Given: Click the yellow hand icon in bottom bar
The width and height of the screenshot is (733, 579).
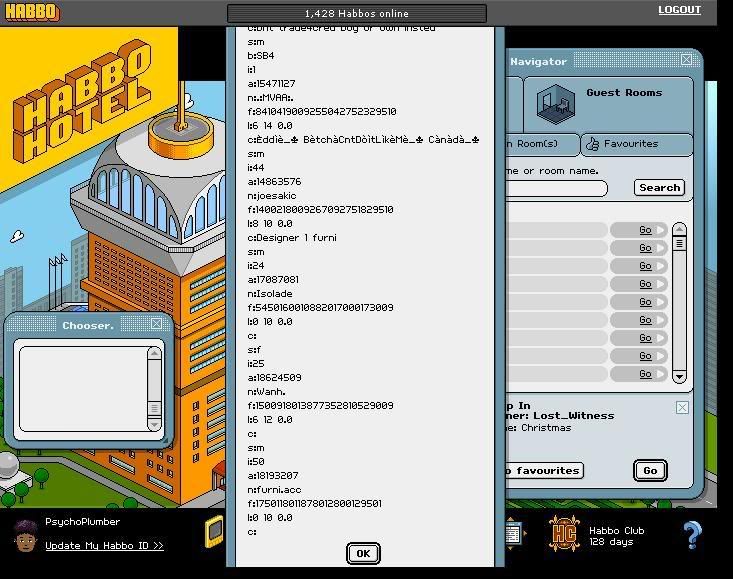Looking at the screenshot, I should click(214, 532).
